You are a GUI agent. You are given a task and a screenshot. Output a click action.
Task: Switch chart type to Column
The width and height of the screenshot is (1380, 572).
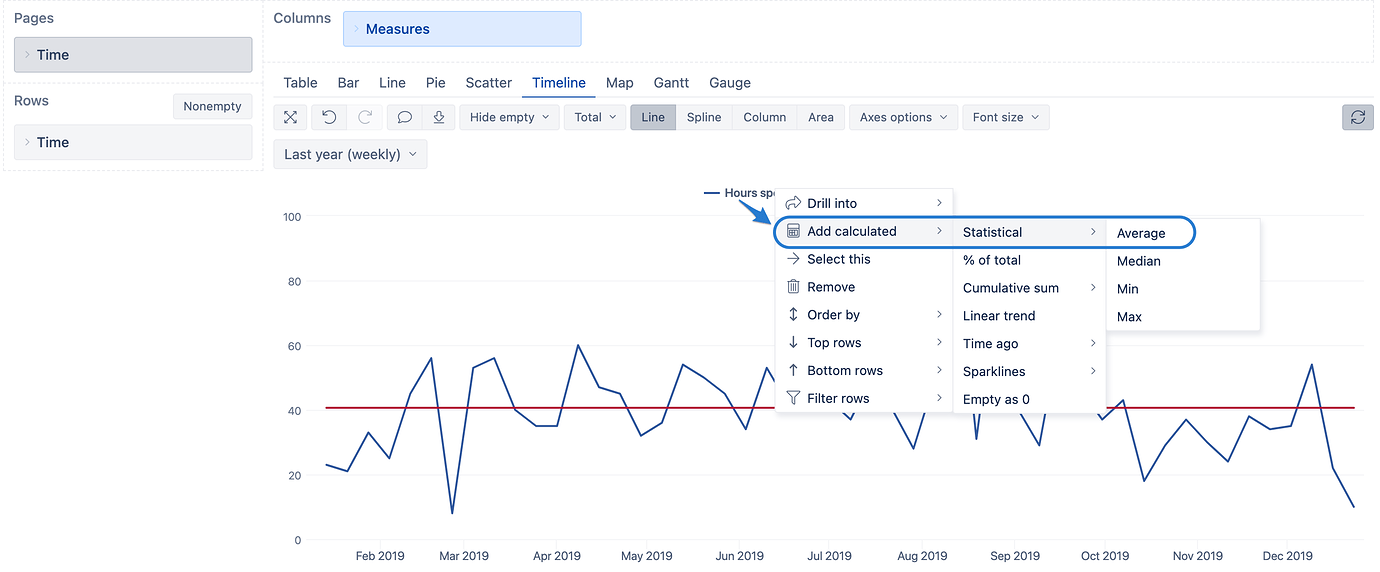764,117
